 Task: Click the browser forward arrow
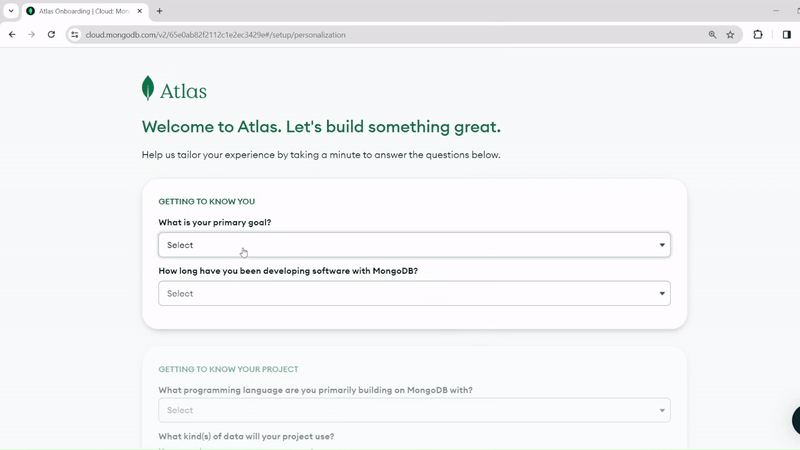[x=32, y=35]
